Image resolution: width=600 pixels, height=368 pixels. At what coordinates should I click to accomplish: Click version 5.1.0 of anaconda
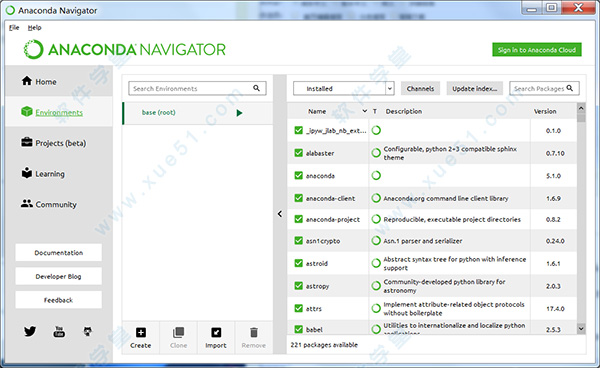coord(553,176)
